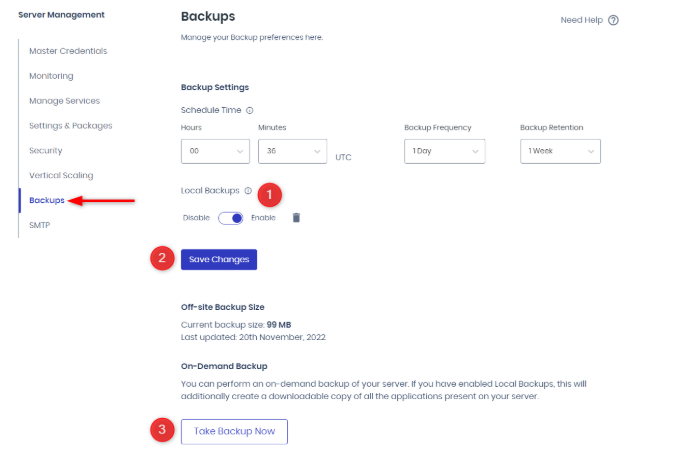Click the Need Help question mark icon

(x=613, y=20)
